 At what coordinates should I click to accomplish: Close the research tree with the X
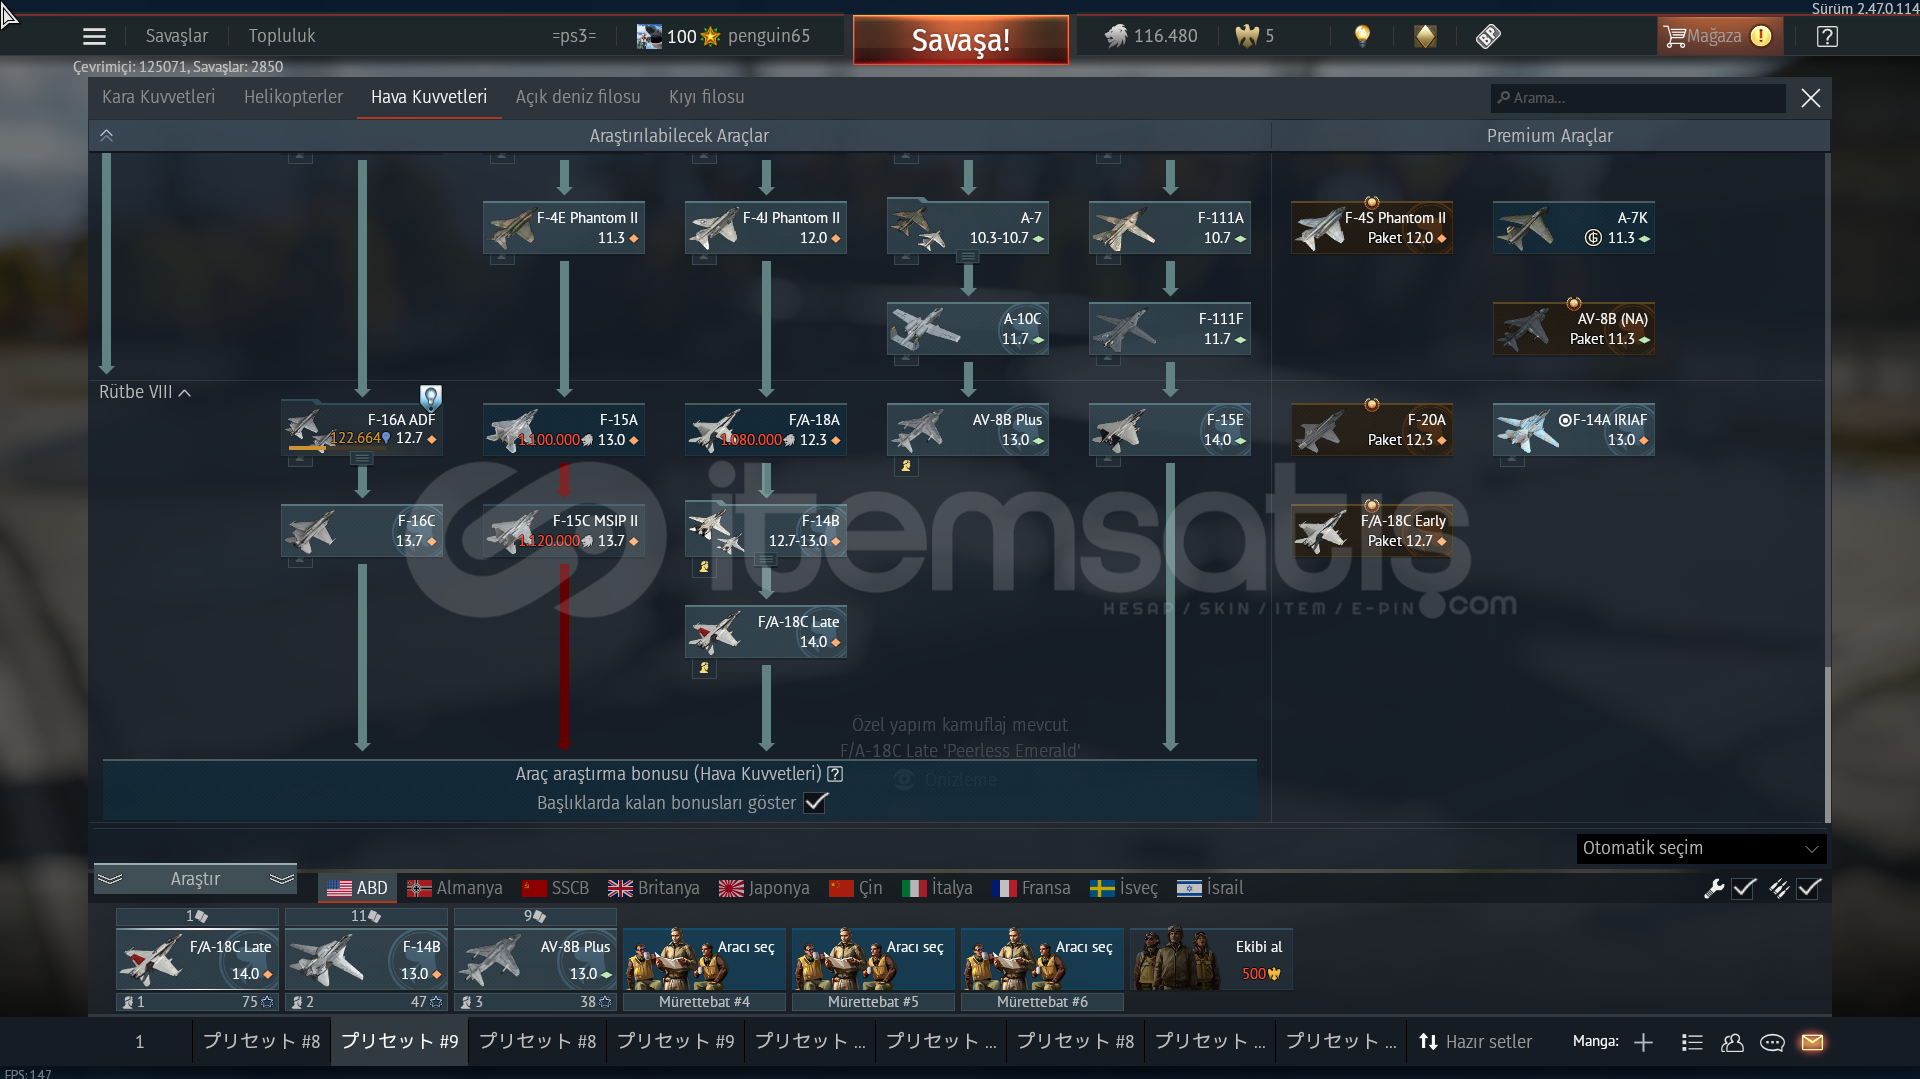tap(1810, 97)
